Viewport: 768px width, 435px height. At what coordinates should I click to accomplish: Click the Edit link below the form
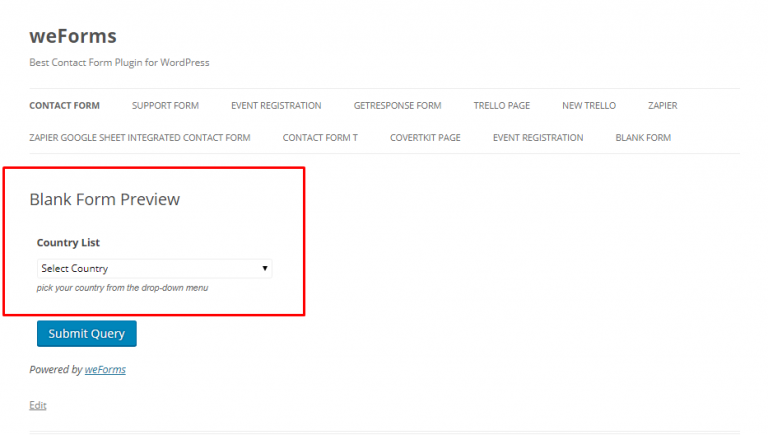click(x=38, y=405)
